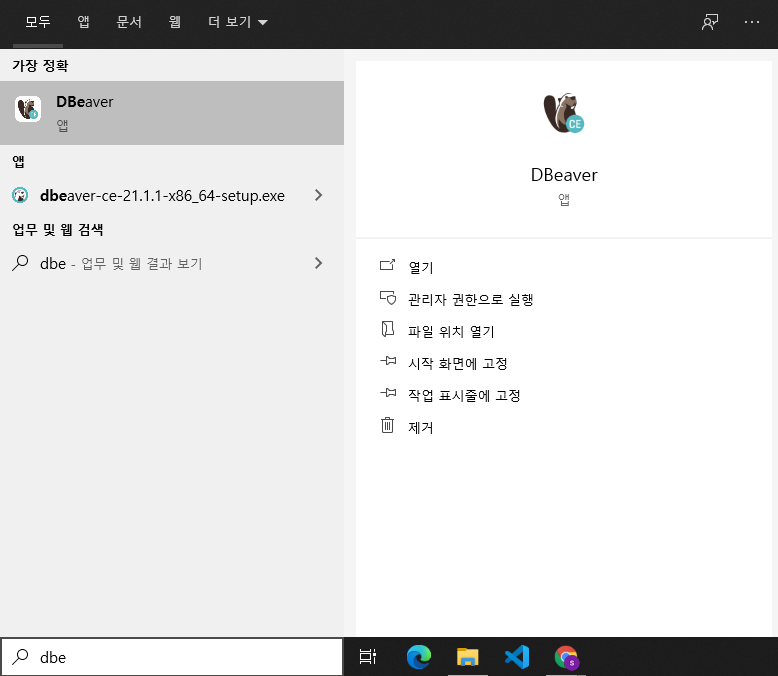Choose 파일 위치 열기

click(451, 331)
